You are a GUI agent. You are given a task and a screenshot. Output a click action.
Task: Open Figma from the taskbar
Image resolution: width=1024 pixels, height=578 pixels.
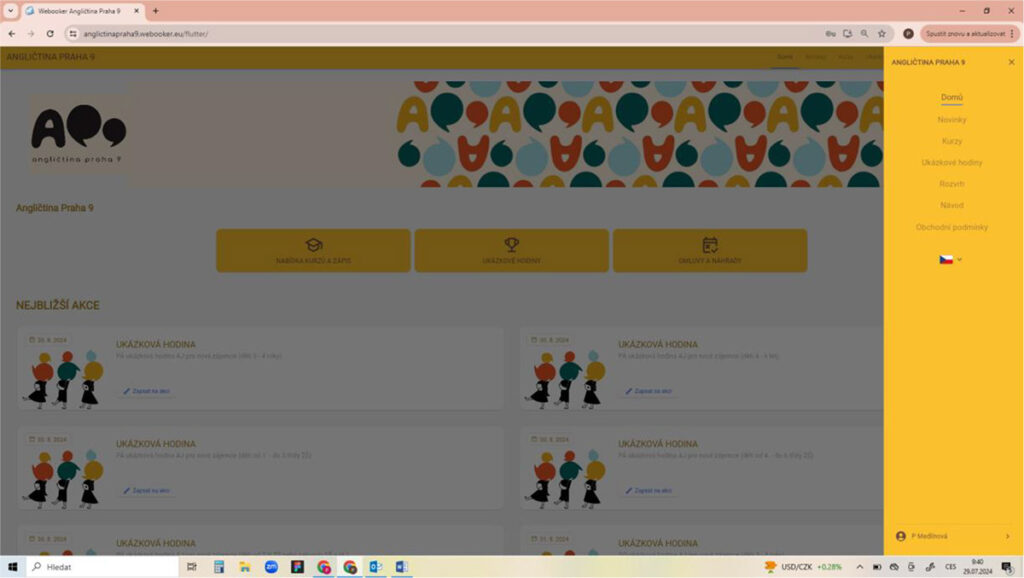[297, 567]
